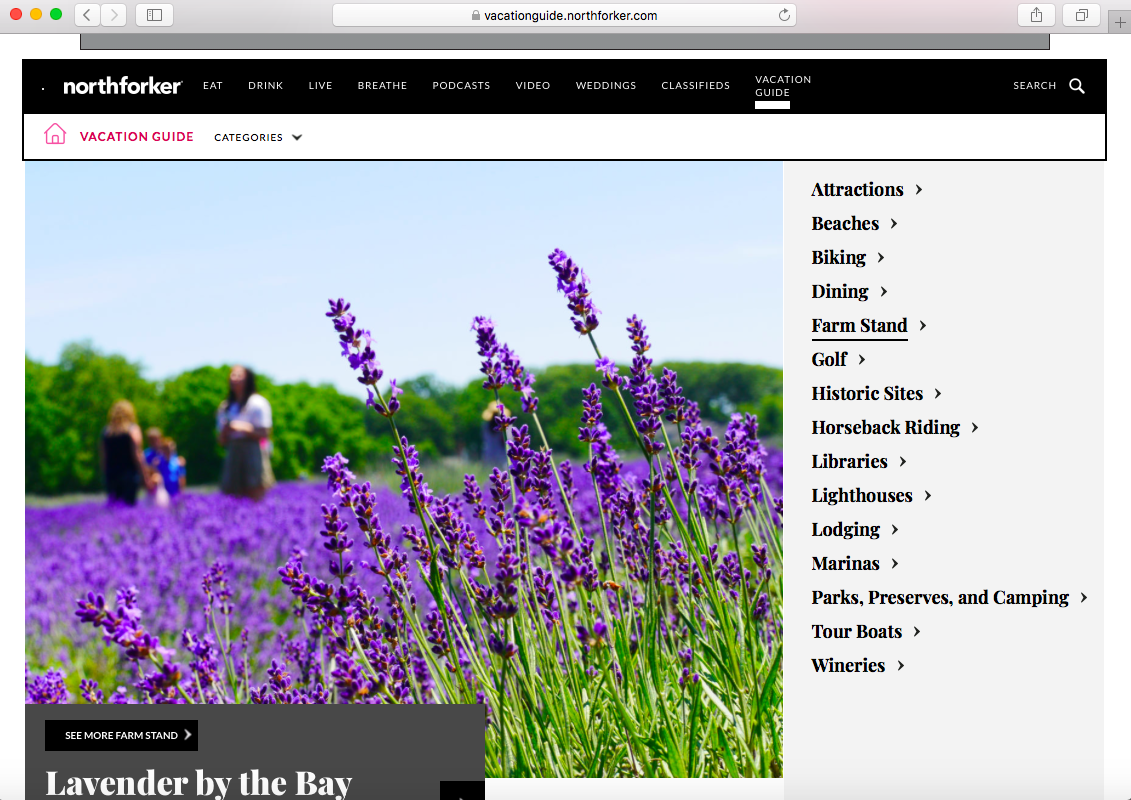1131x800 pixels.
Task: Open the EAT nav menu
Action: [213, 85]
